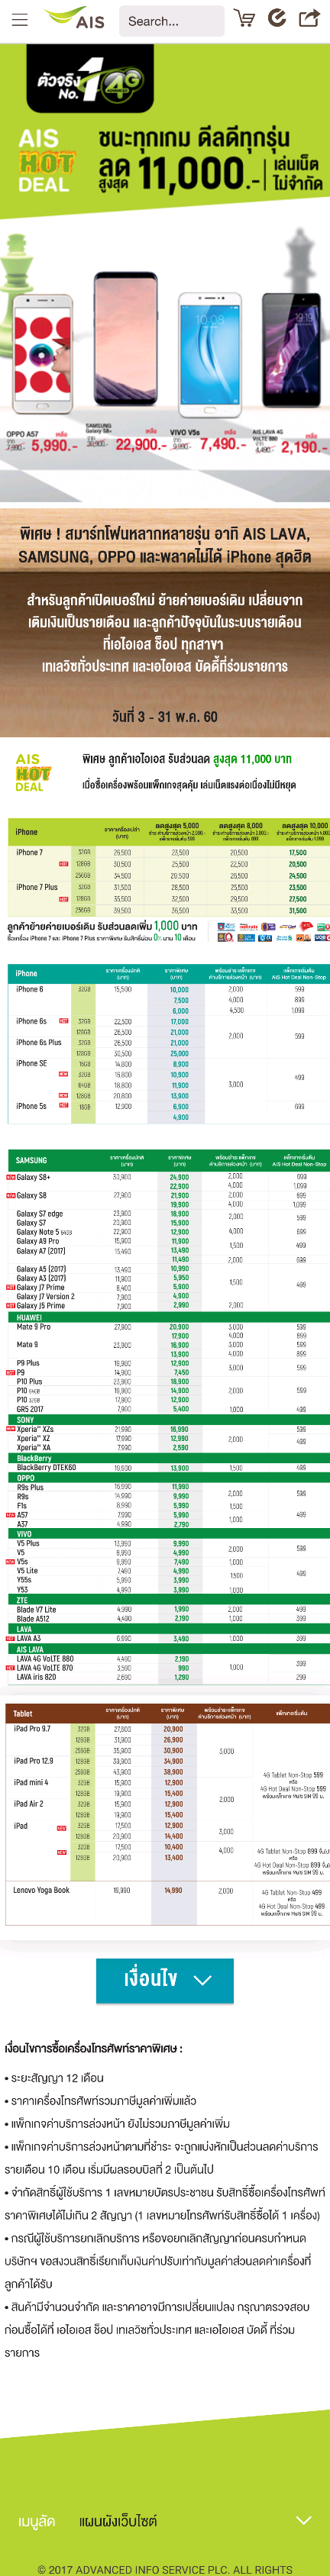Click the AIS HOT DEAL small logo
Viewport: 330px width, 2576px height.
[x=33, y=772]
